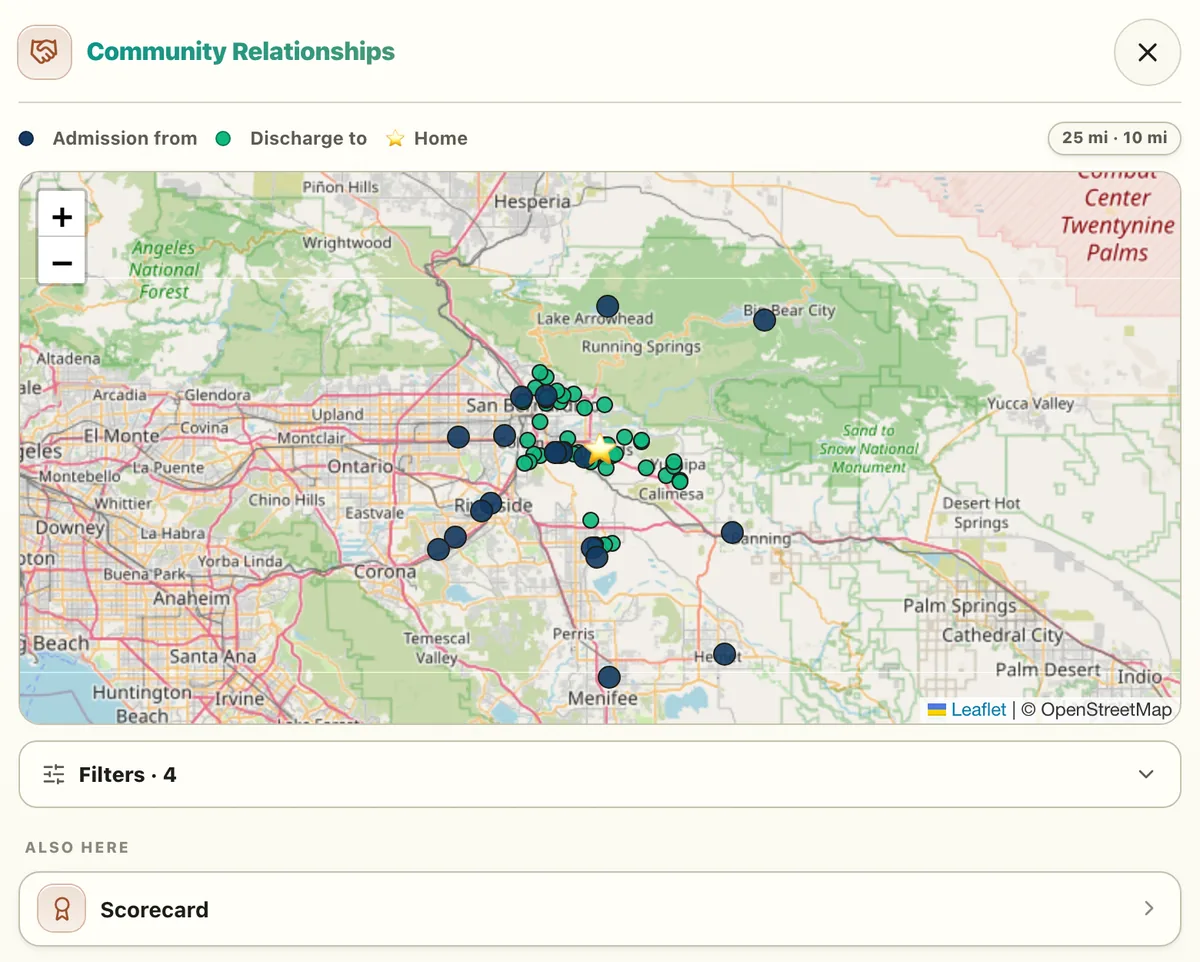This screenshot has width=1200, height=962.
Task: Click the Community Relationships title text
Action: pyautogui.click(x=241, y=52)
